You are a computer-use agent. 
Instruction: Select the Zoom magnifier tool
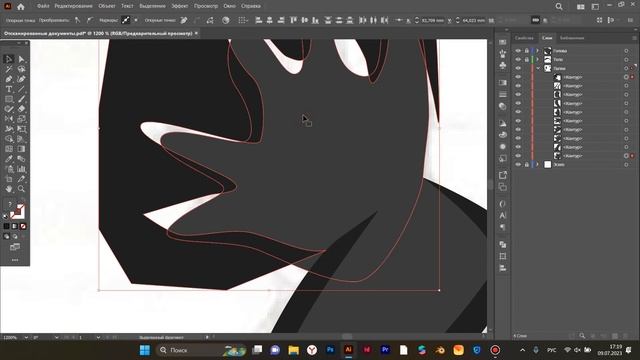(21, 189)
